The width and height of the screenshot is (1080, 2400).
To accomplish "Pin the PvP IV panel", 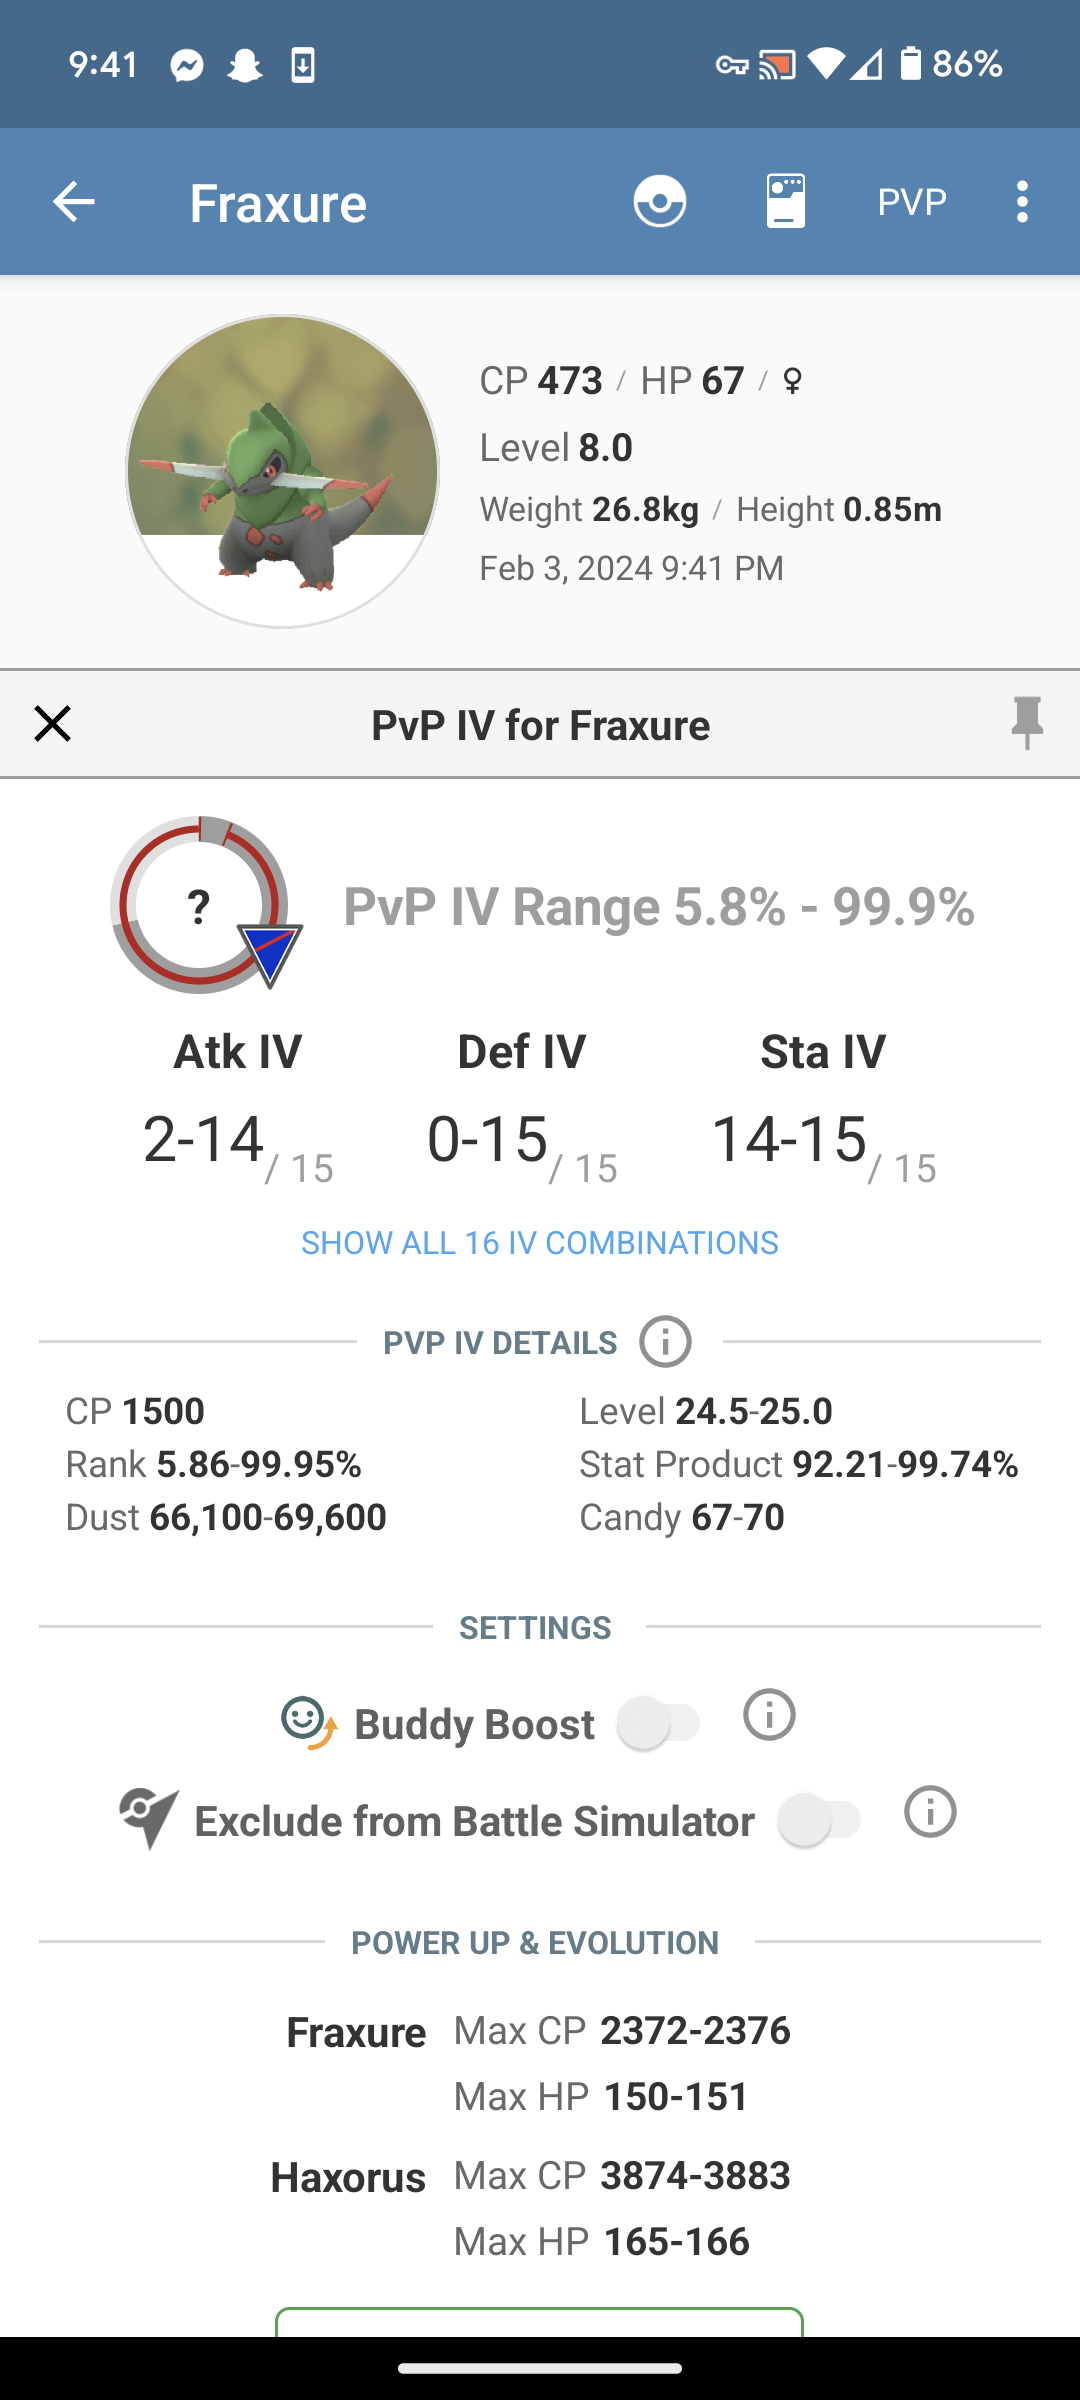I will coord(1027,724).
